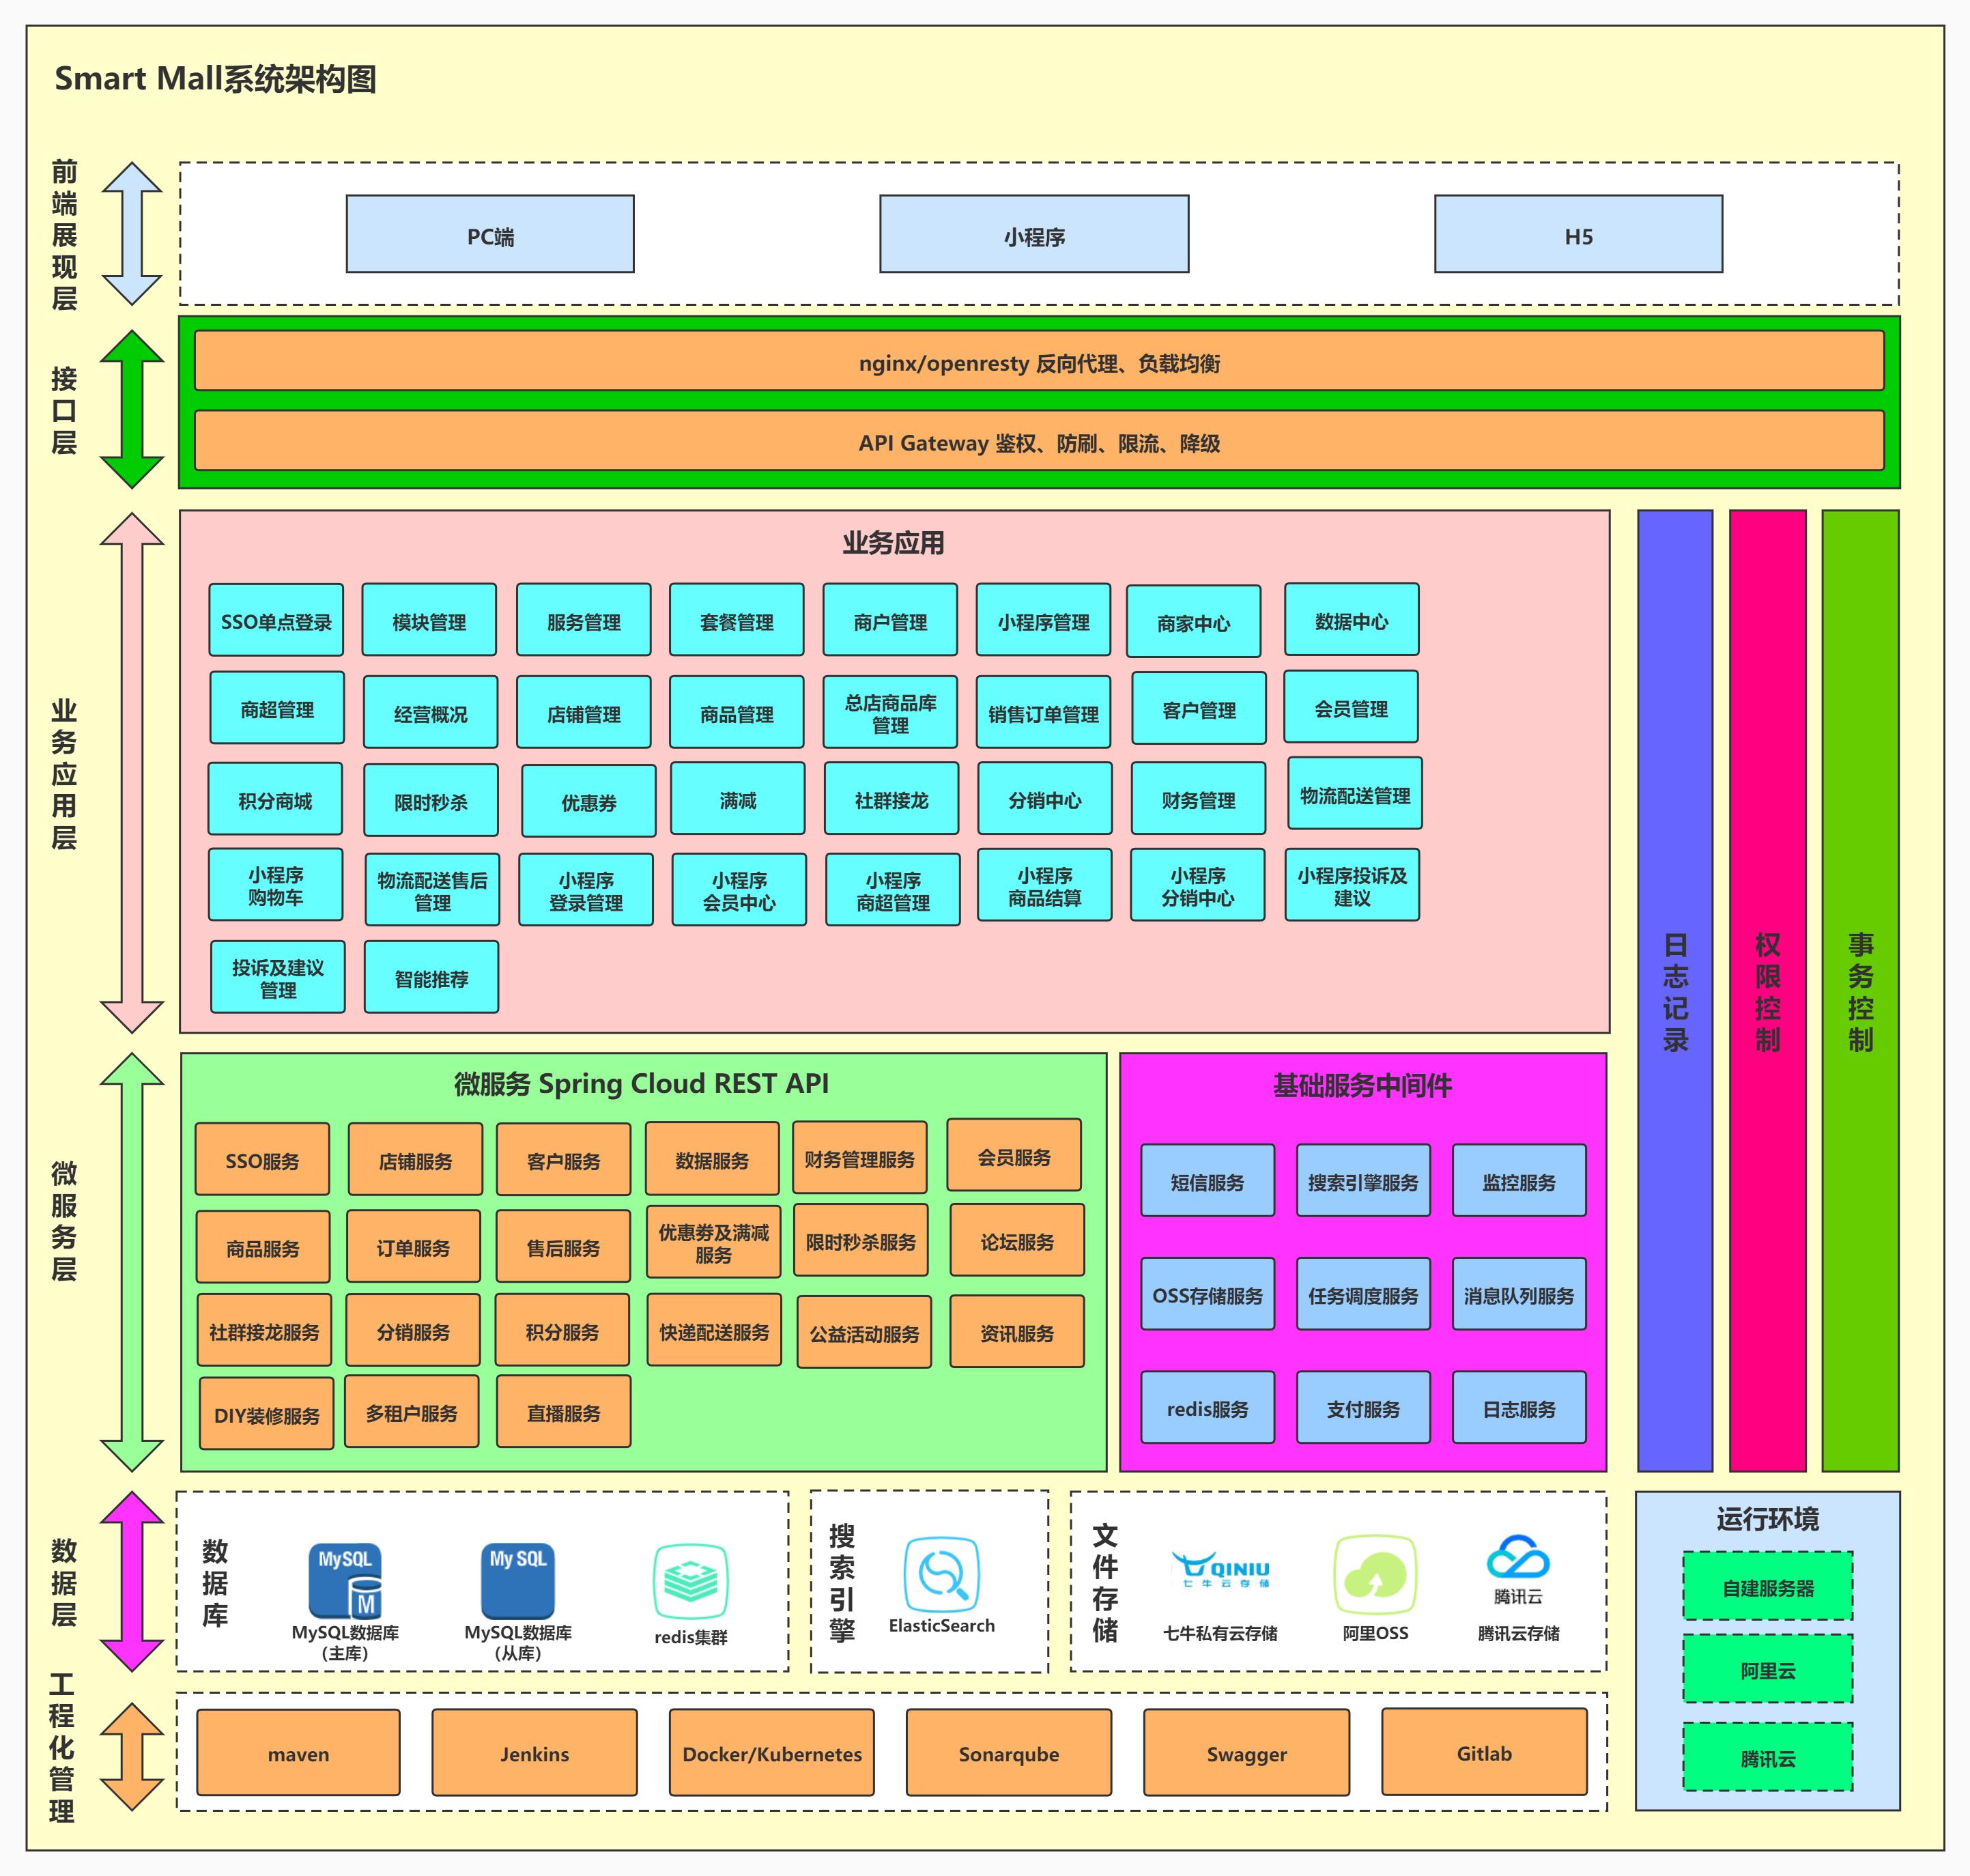
Task: Select the redis cluster icon
Action: [x=690, y=1581]
